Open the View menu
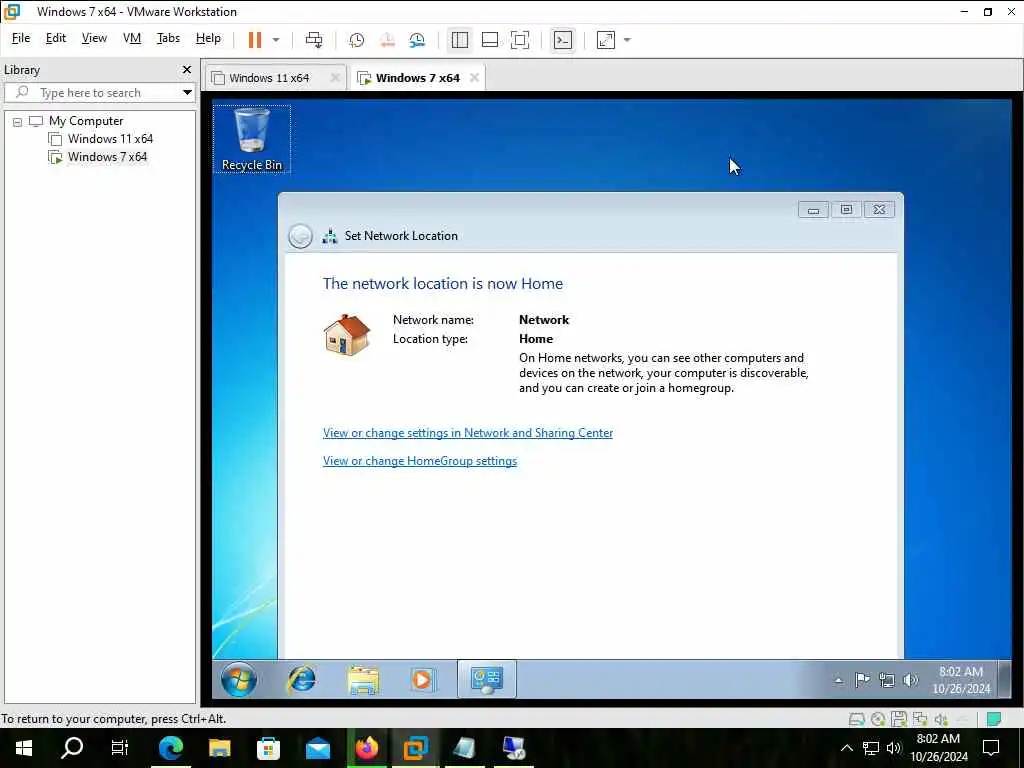Image resolution: width=1024 pixels, height=768 pixels. [x=94, y=38]
